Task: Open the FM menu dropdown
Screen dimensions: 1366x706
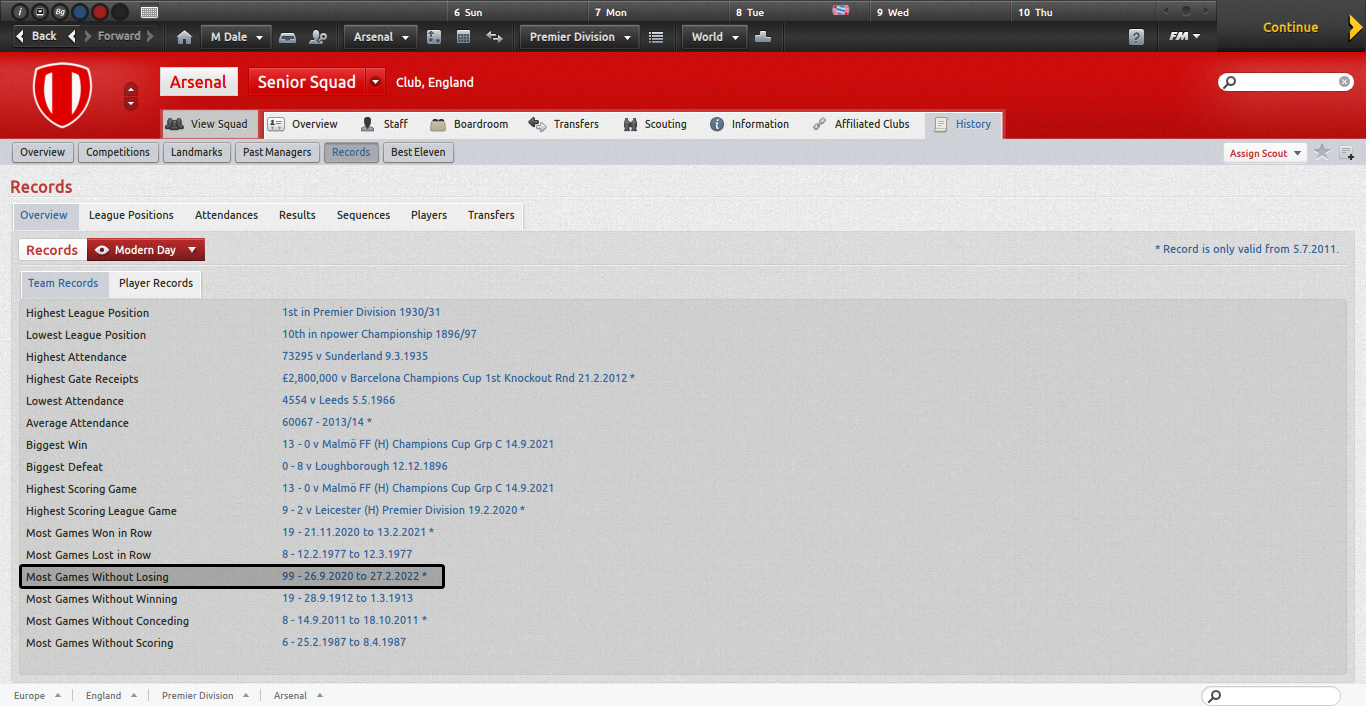Action: pyautogui.click(x=1185, y=37)
